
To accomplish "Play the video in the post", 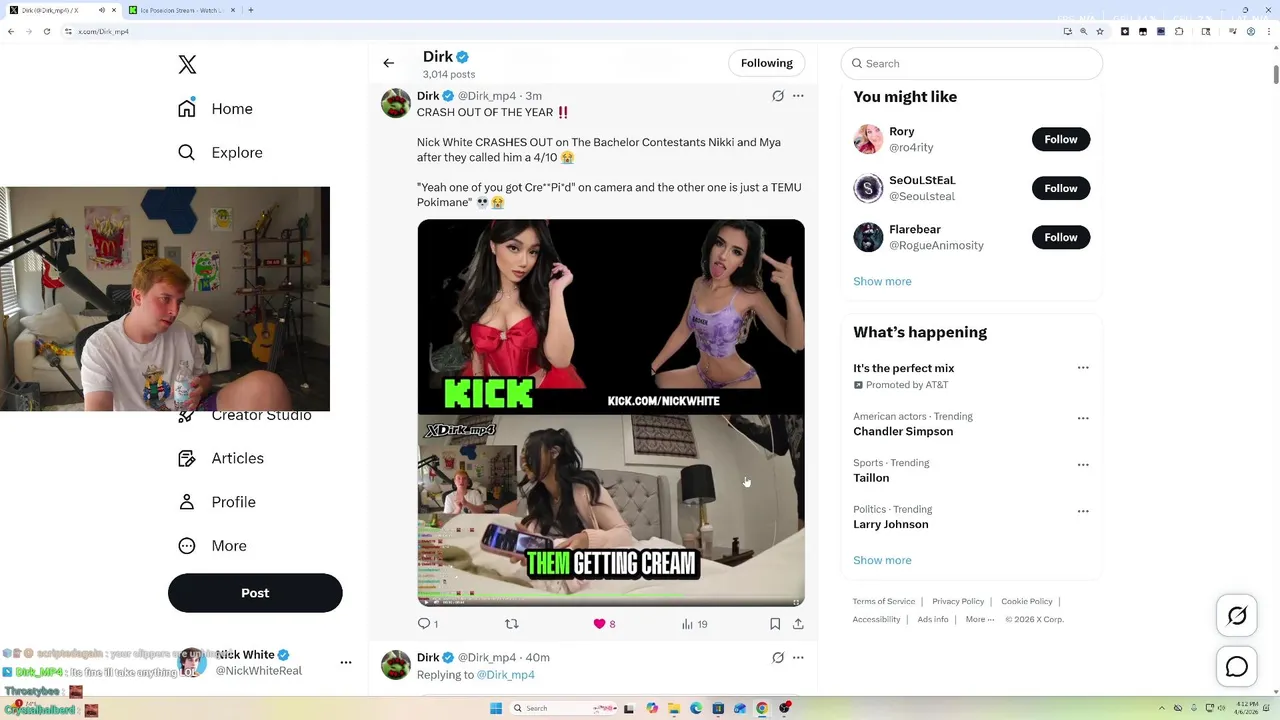I will [x=426, y=602].
